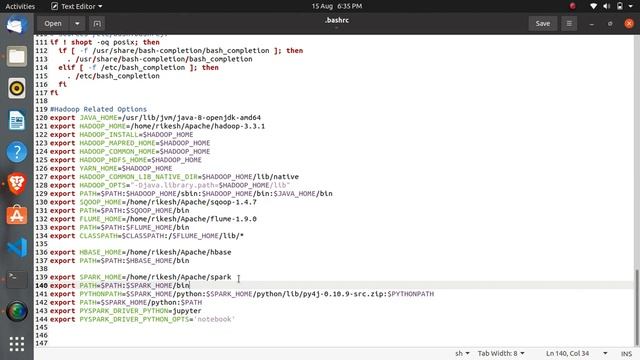
Task: Click HBASE_HOME export on line 136
Action: [x=140, y=252]
